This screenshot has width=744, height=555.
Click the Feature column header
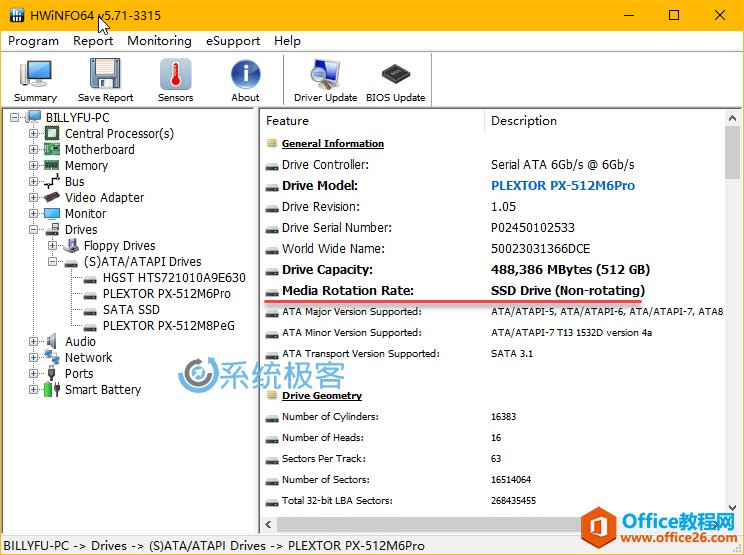(x=372, y=121)
